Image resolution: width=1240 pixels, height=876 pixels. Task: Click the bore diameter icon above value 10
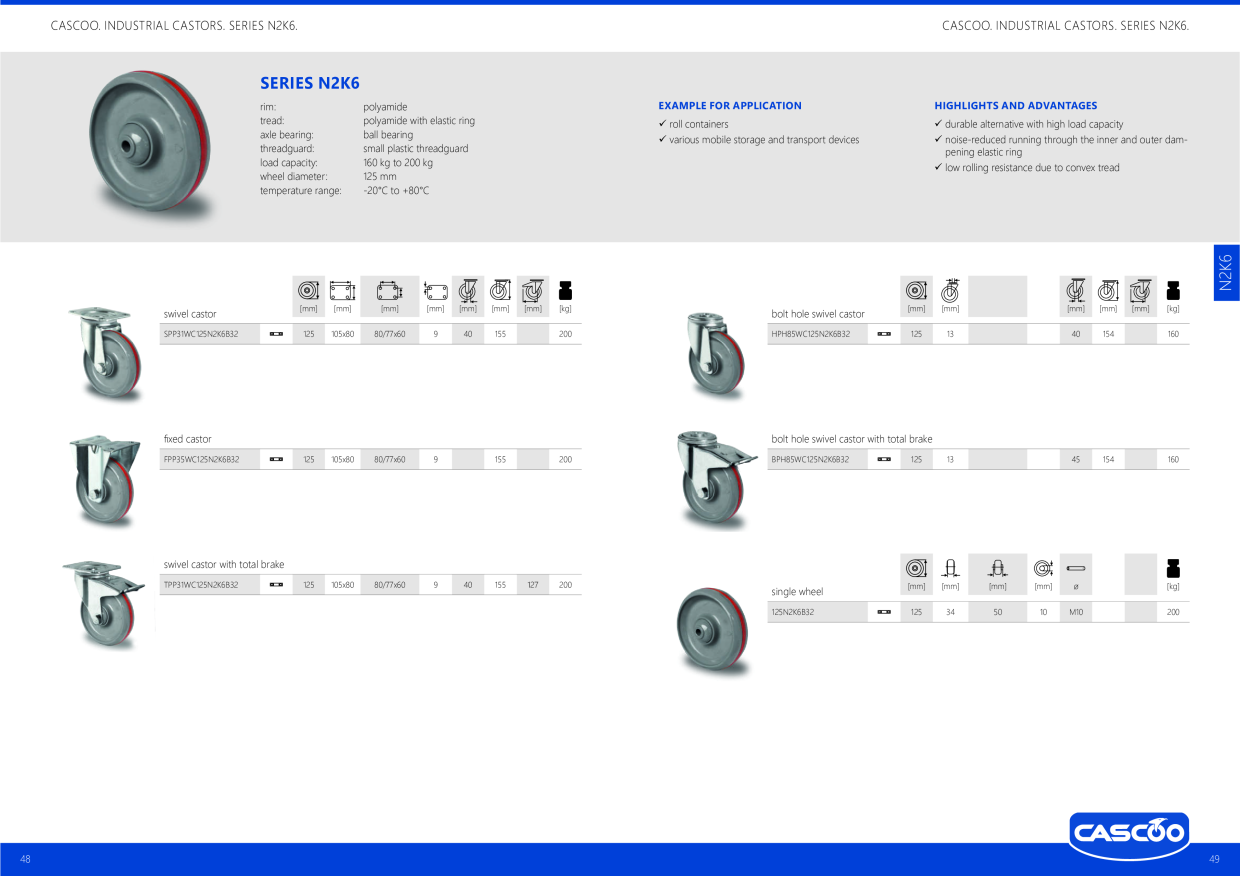[x=1043, y=568]
